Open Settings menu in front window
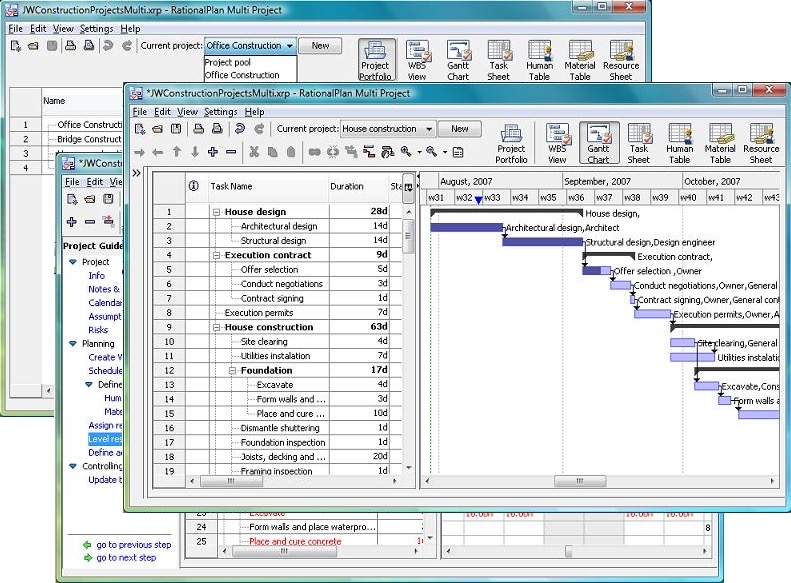This screenshot has width=791, height=583. tap(220, 112)
